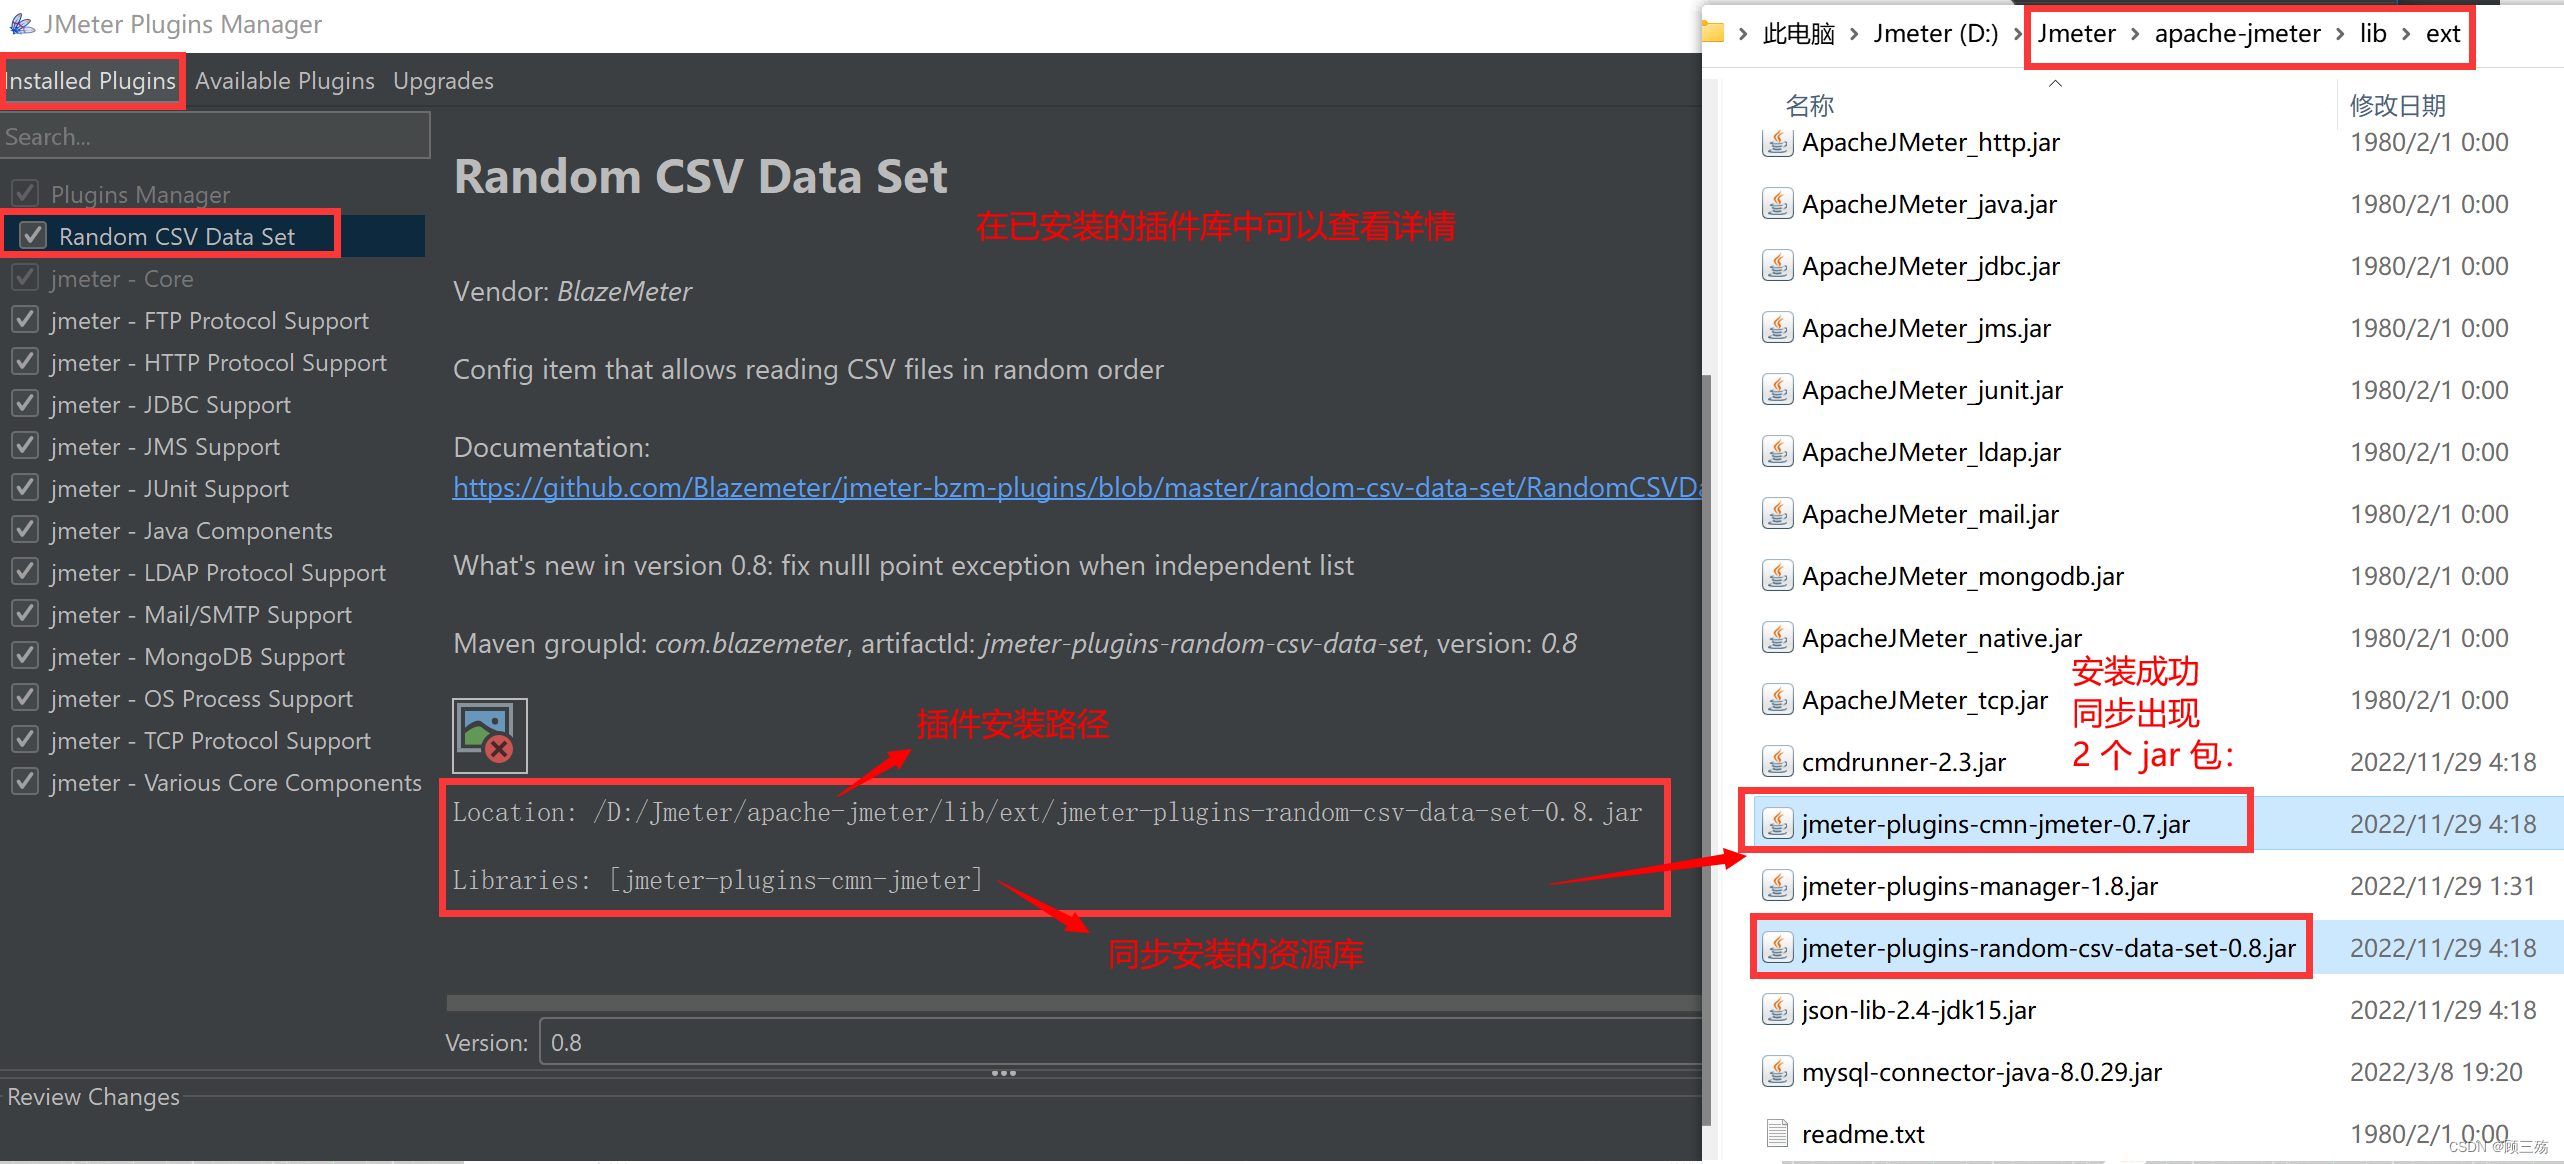Click the jmeter-plugins-manager-1.8.jar file icon
The image size is (2564, 1164).
pos(1777,887)
